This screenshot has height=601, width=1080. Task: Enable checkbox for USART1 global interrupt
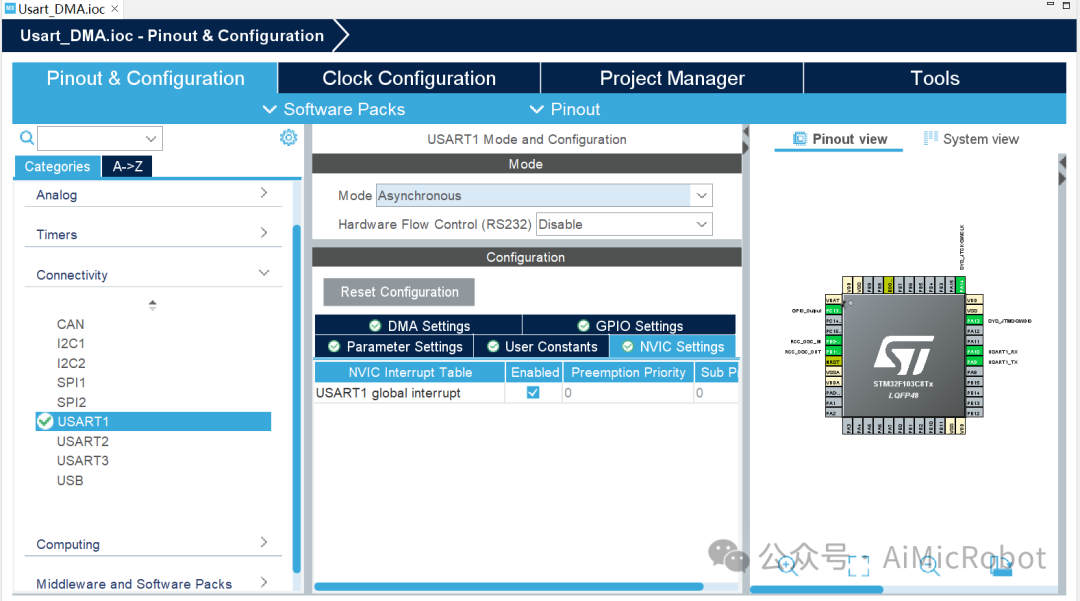[533, 392]
